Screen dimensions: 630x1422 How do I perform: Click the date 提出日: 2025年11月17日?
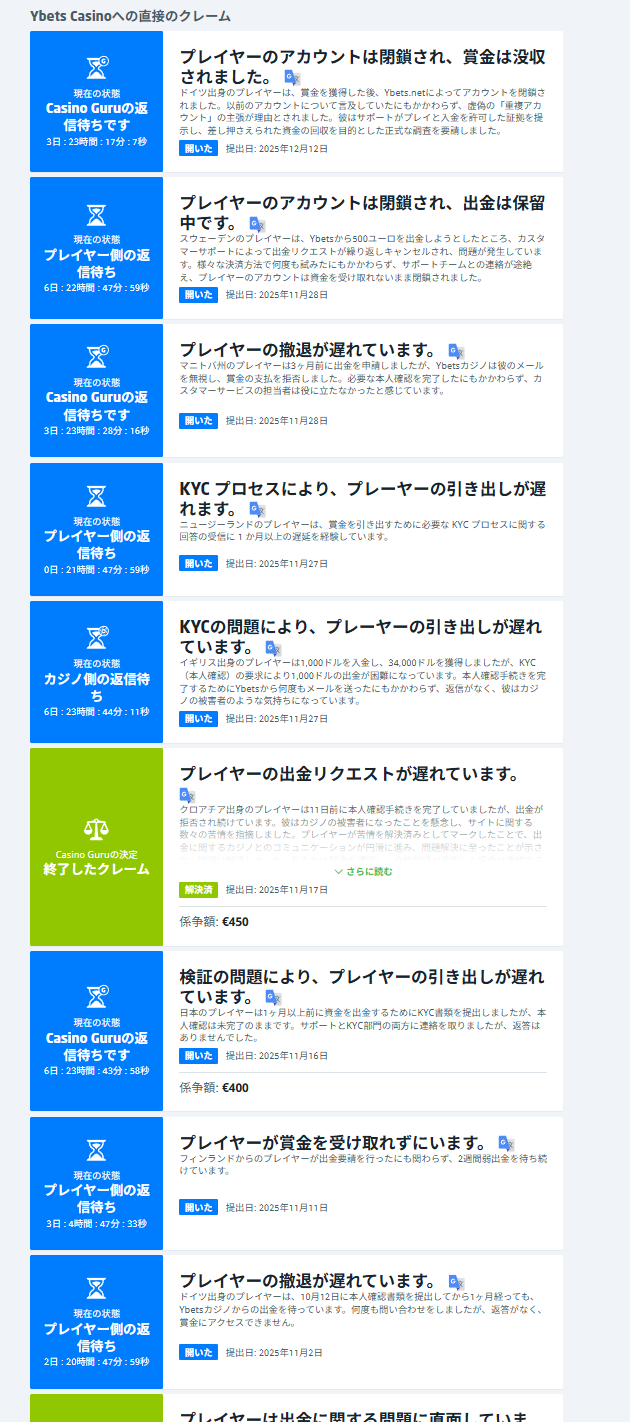[x=277, y=890]
